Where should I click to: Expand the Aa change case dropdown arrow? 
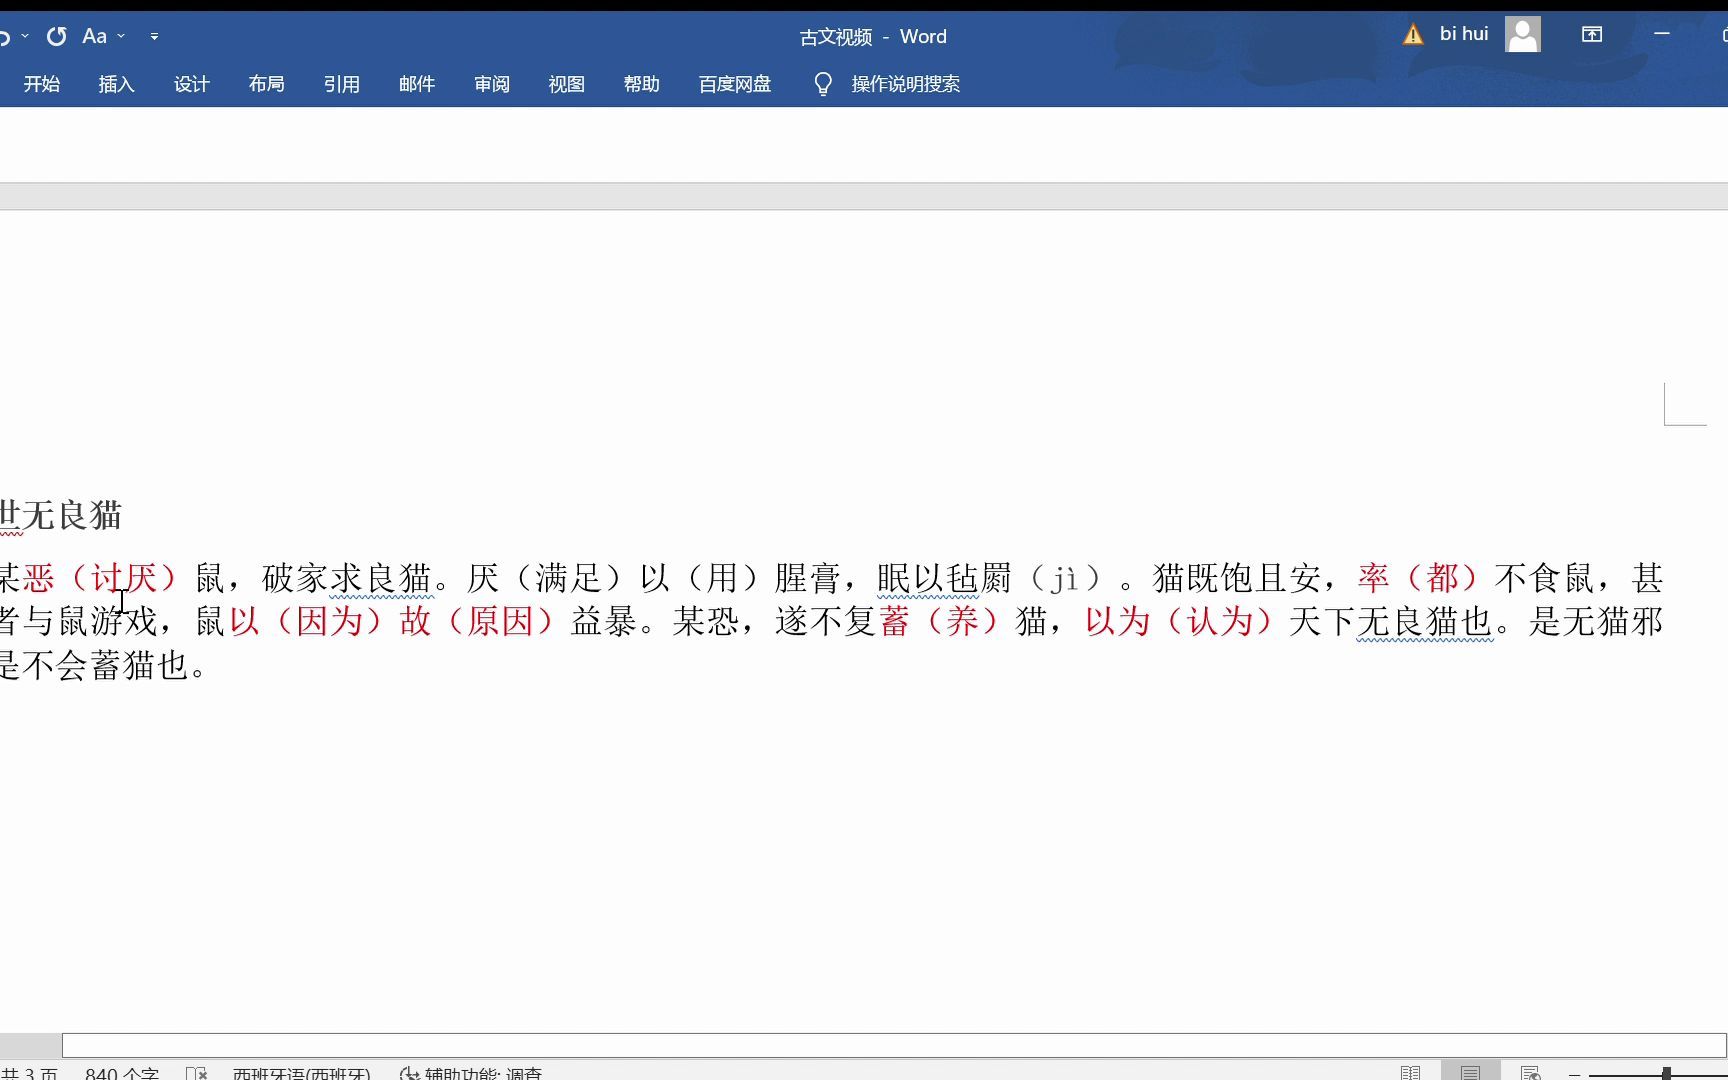pyautogui.click(x=121, y=36)
